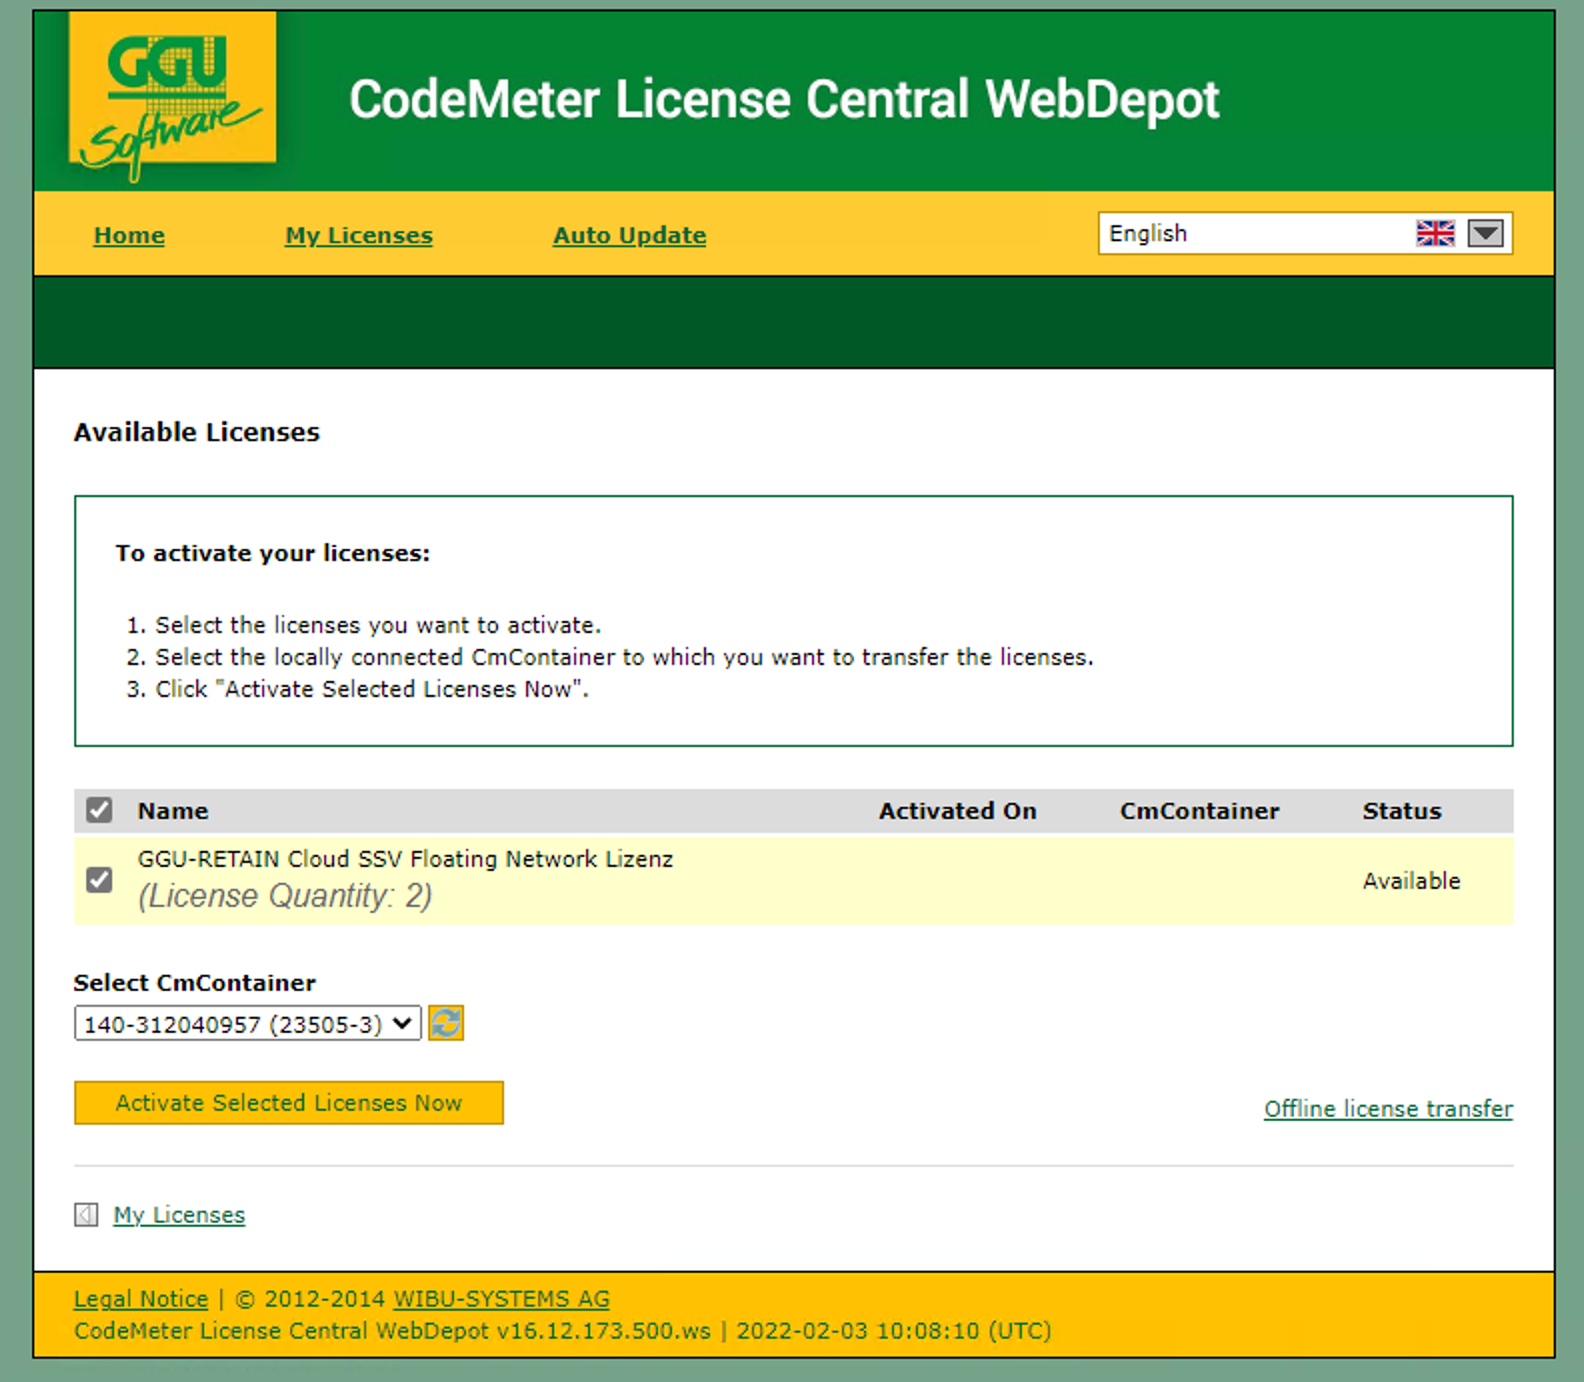Follow the My Licenses link below the divider
Screen dimensions: 1584x1382
[x=179, y=1215]
